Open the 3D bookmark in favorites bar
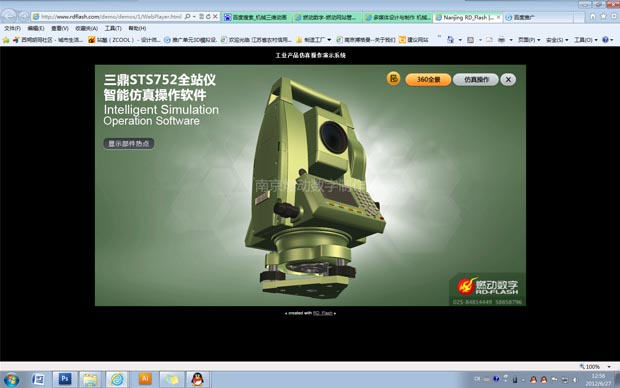Viewport: 620px width, 388px height. pos(190,40)
